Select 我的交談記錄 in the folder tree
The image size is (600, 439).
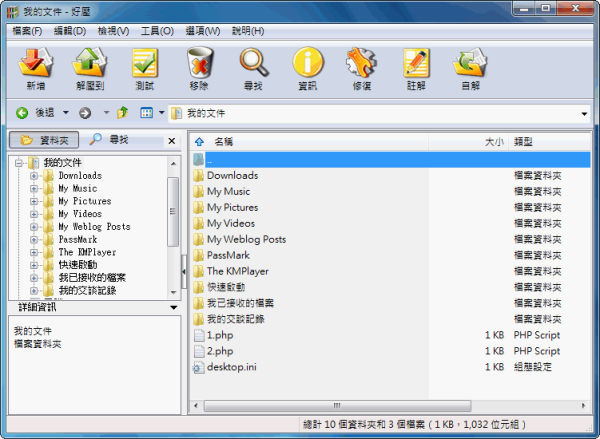88,290
